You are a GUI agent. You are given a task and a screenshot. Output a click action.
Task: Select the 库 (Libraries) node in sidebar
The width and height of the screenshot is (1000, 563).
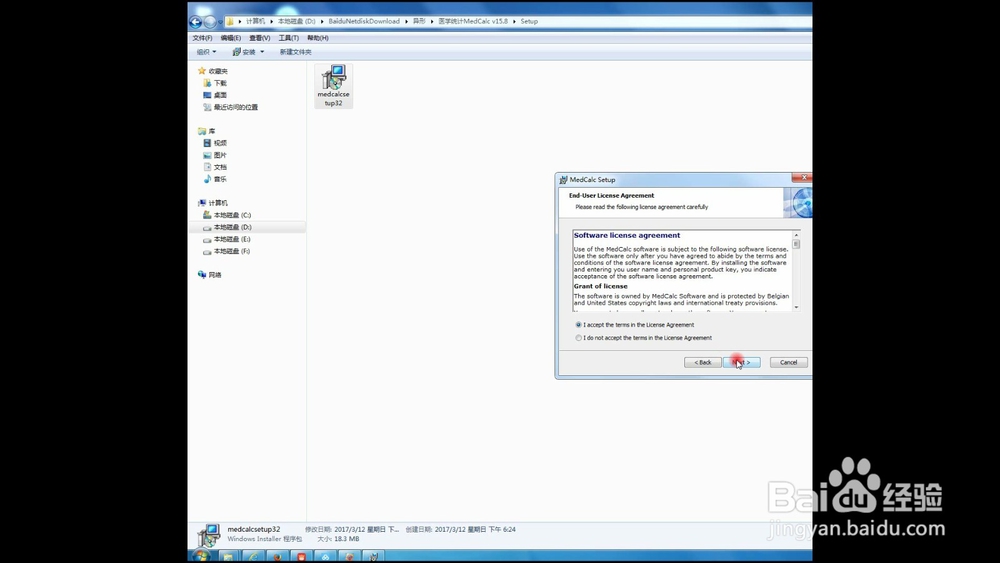click(206, 131)
